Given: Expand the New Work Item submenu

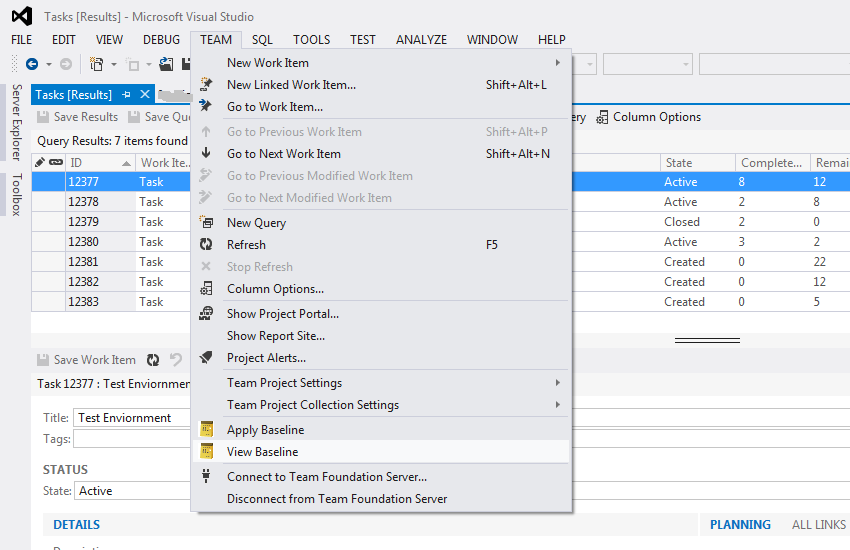Looking at the screenshot, I should [x=557, y=63].
